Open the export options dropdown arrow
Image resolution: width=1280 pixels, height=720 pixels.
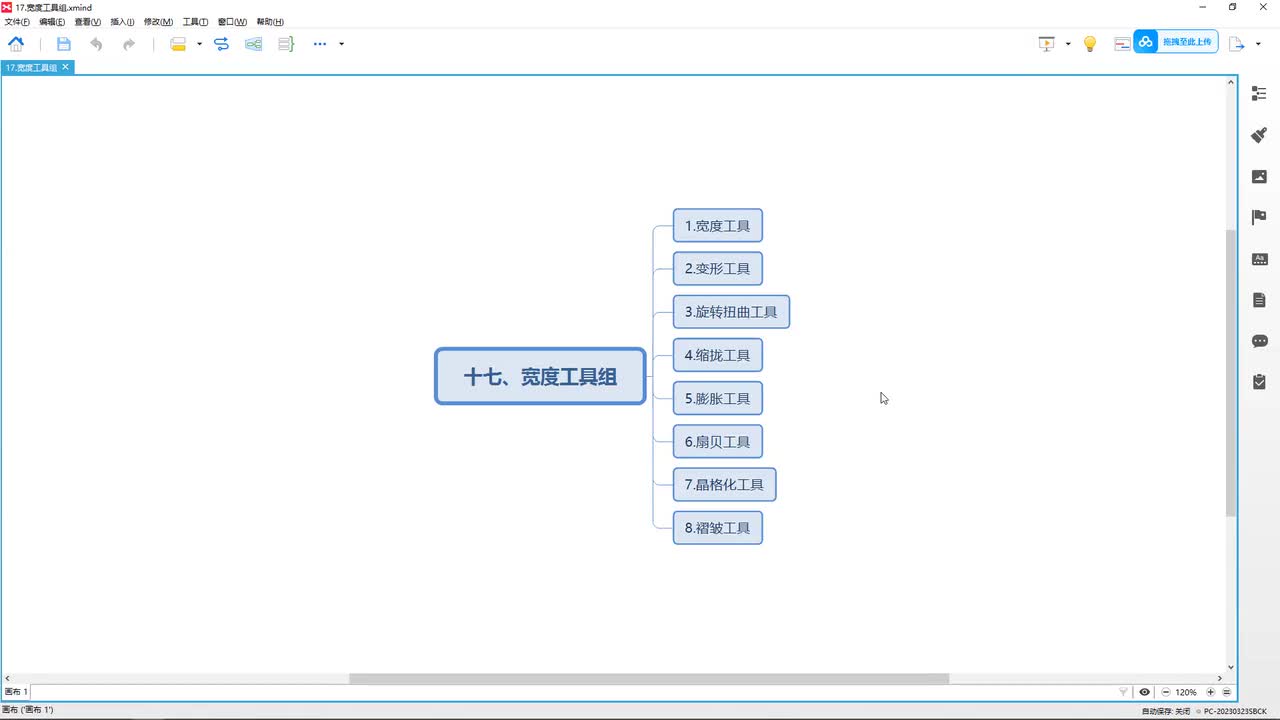(x=1259, y=44)
